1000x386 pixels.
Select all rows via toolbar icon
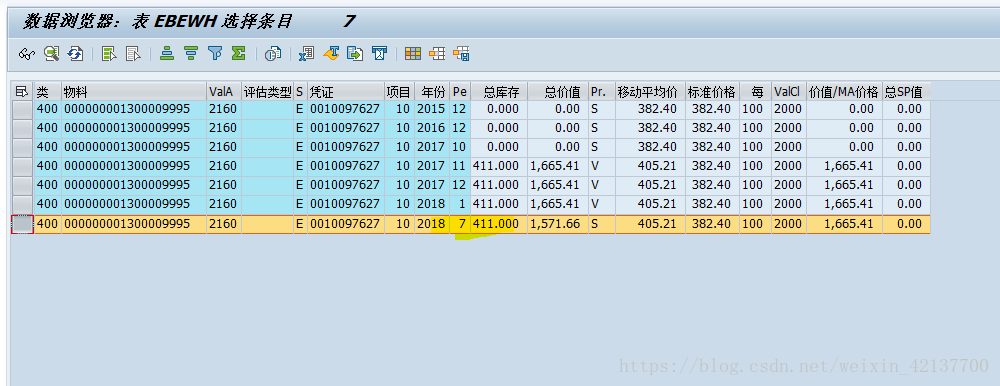point(109,54)
